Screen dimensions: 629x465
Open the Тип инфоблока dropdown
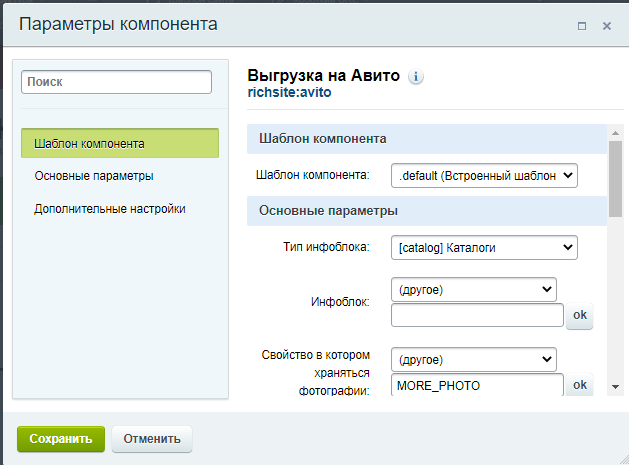484,246
